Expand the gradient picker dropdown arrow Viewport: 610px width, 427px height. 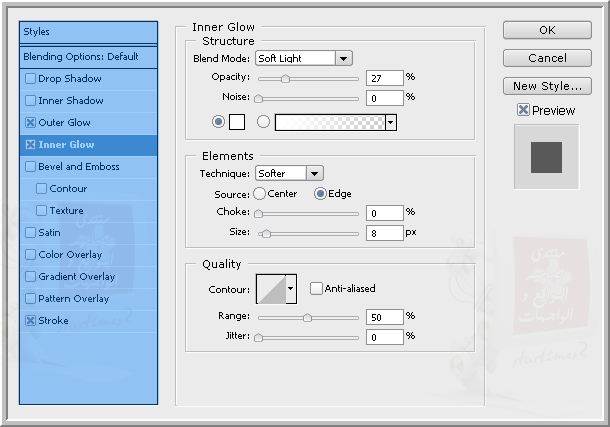(391, 122)
